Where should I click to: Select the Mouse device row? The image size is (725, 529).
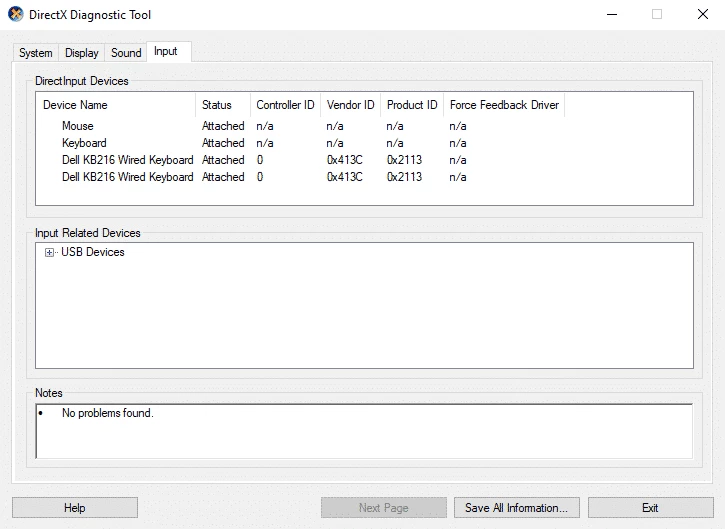click(x=78, y=126)
